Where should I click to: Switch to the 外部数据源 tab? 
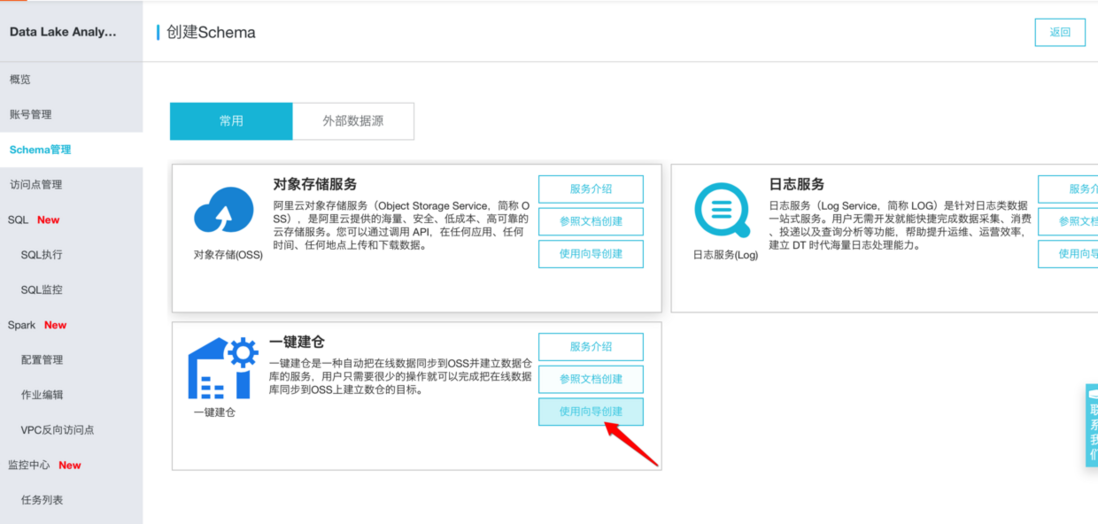353,121
